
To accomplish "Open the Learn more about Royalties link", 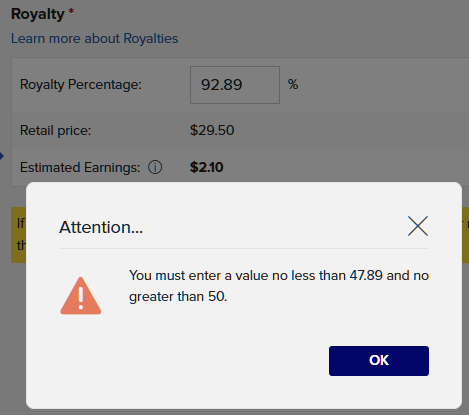I will tap(95, 38).
